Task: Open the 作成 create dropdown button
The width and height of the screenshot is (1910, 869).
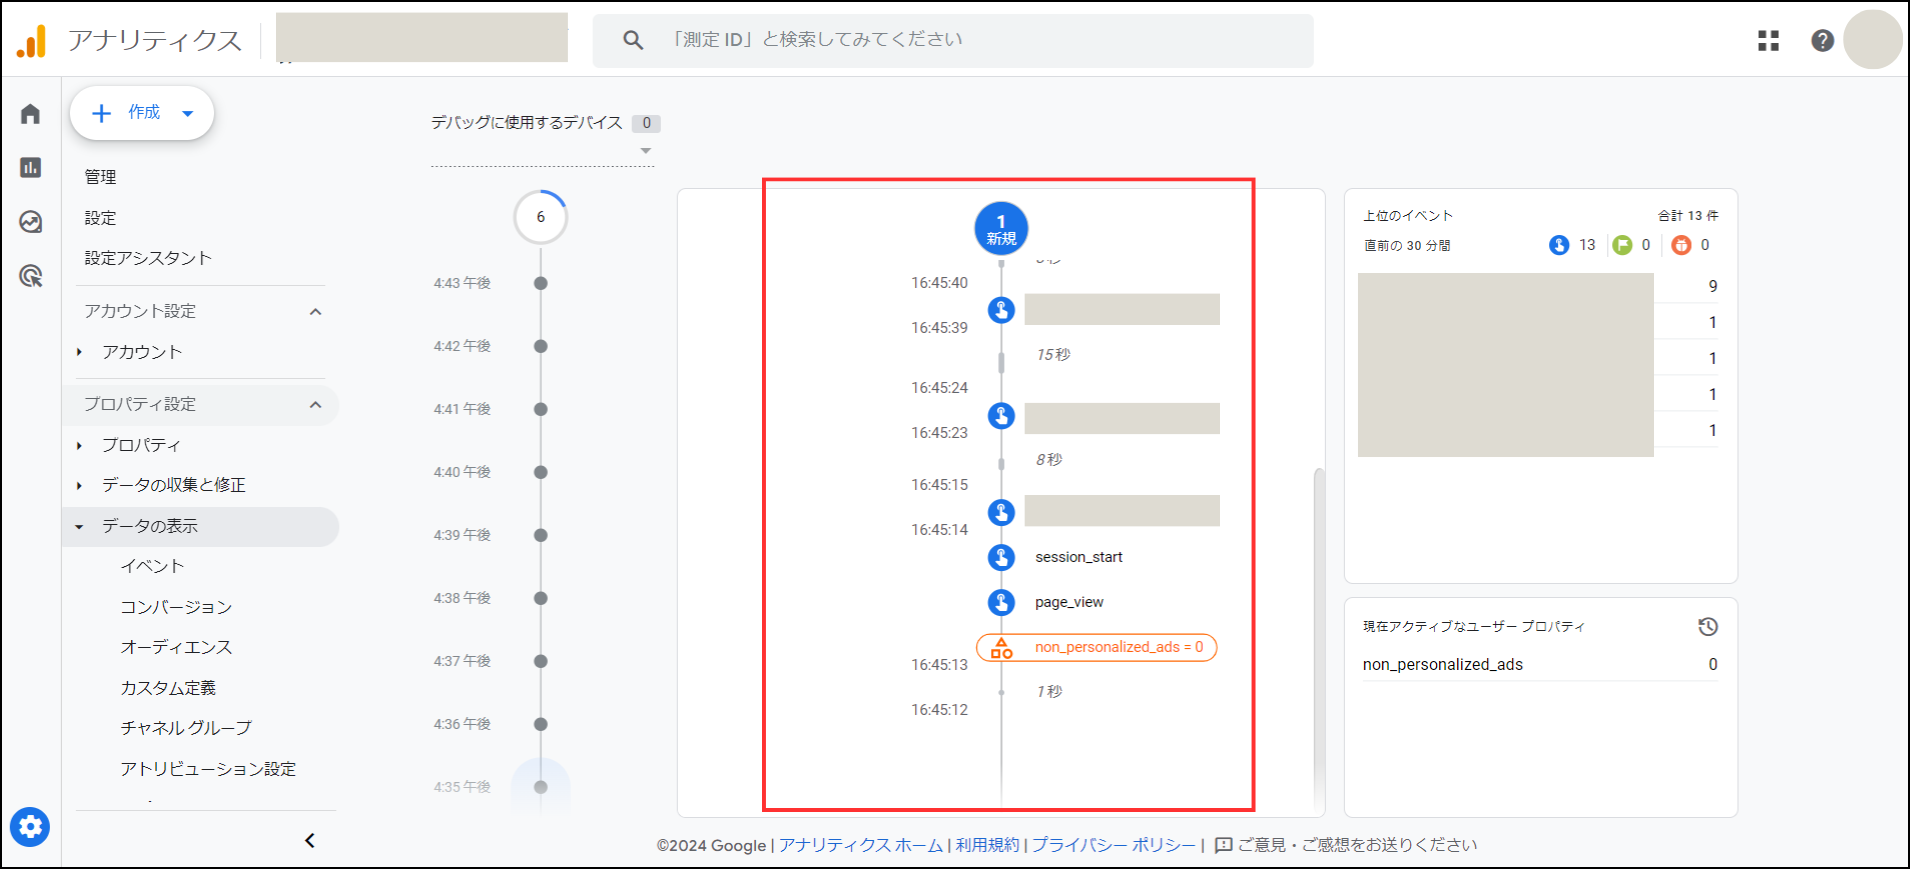Action: coord(142,113)
